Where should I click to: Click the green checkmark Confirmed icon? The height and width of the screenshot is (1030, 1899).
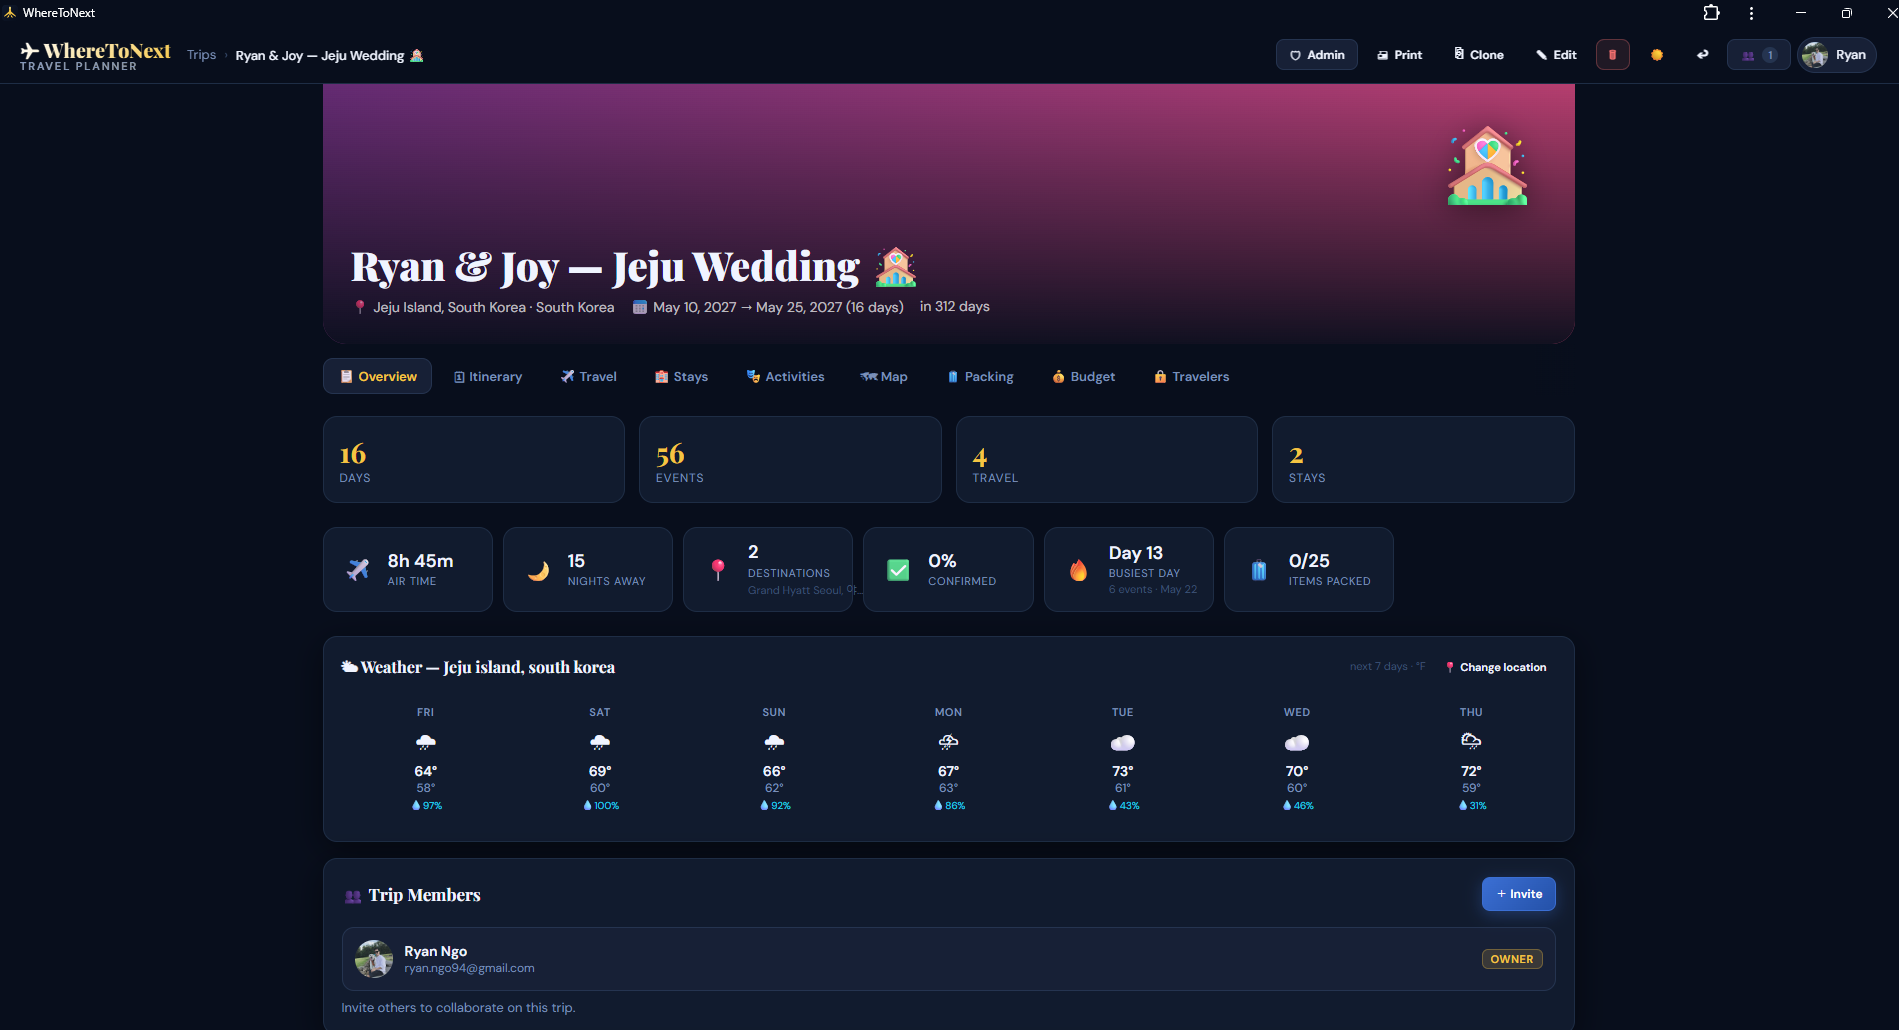coord(898,570)
